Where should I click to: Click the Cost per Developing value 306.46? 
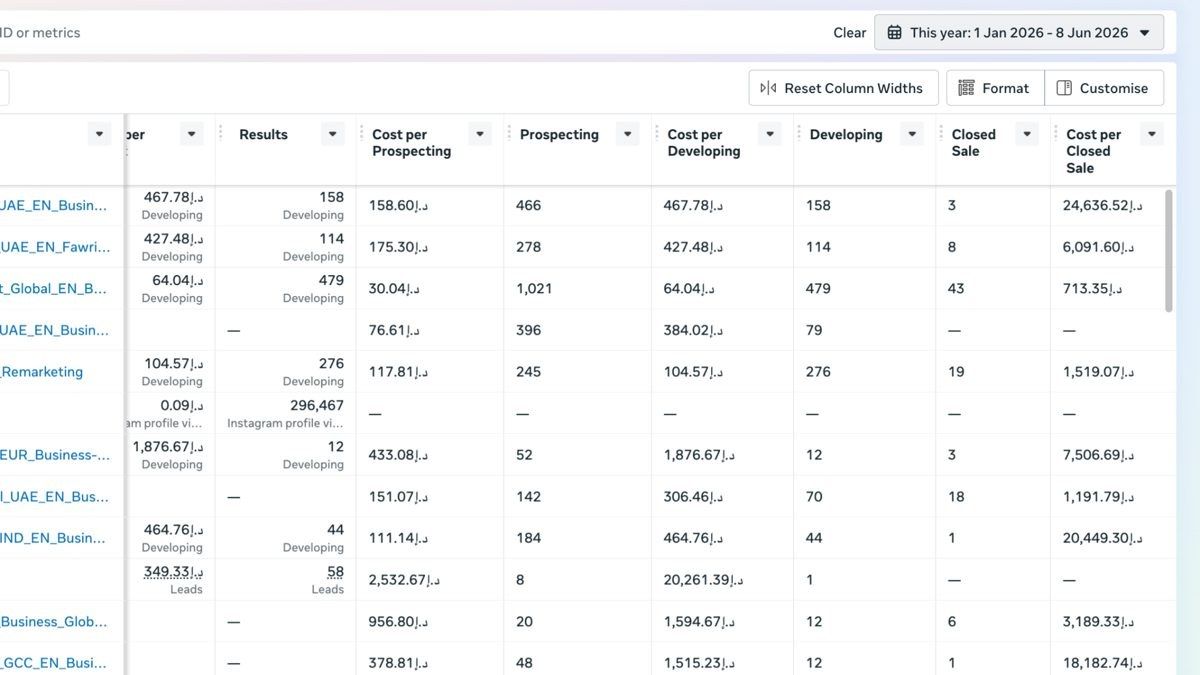(x=694, y=496)
